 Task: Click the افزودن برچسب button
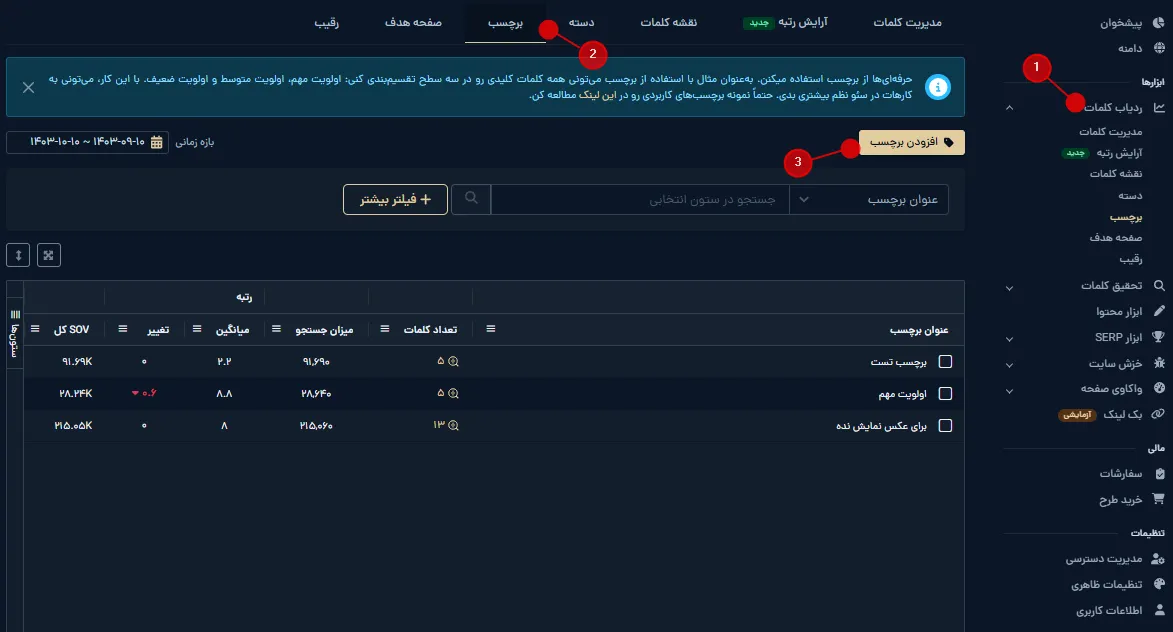coord(912,142)
